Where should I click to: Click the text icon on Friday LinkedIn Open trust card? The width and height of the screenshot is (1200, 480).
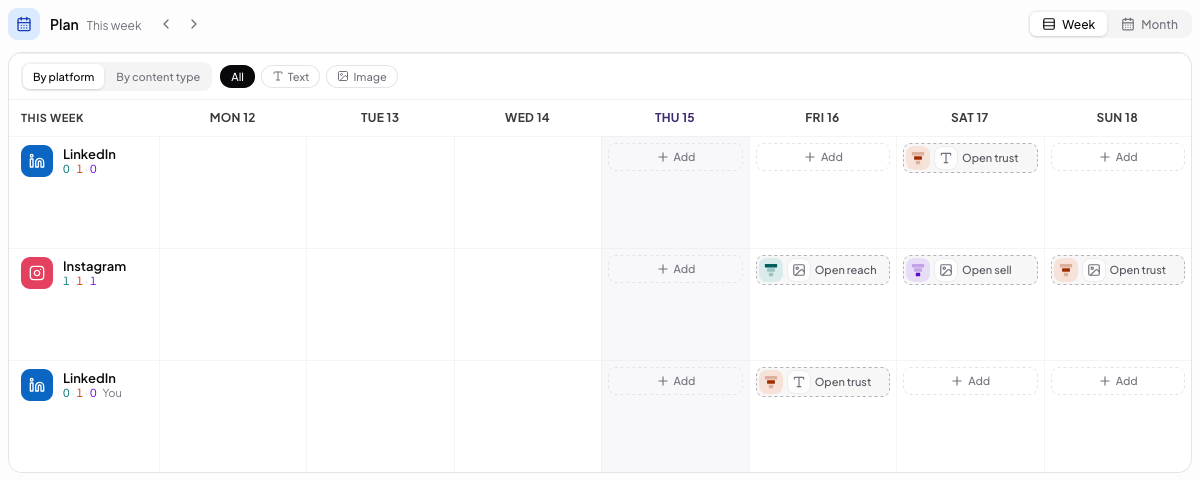(799, 382)
